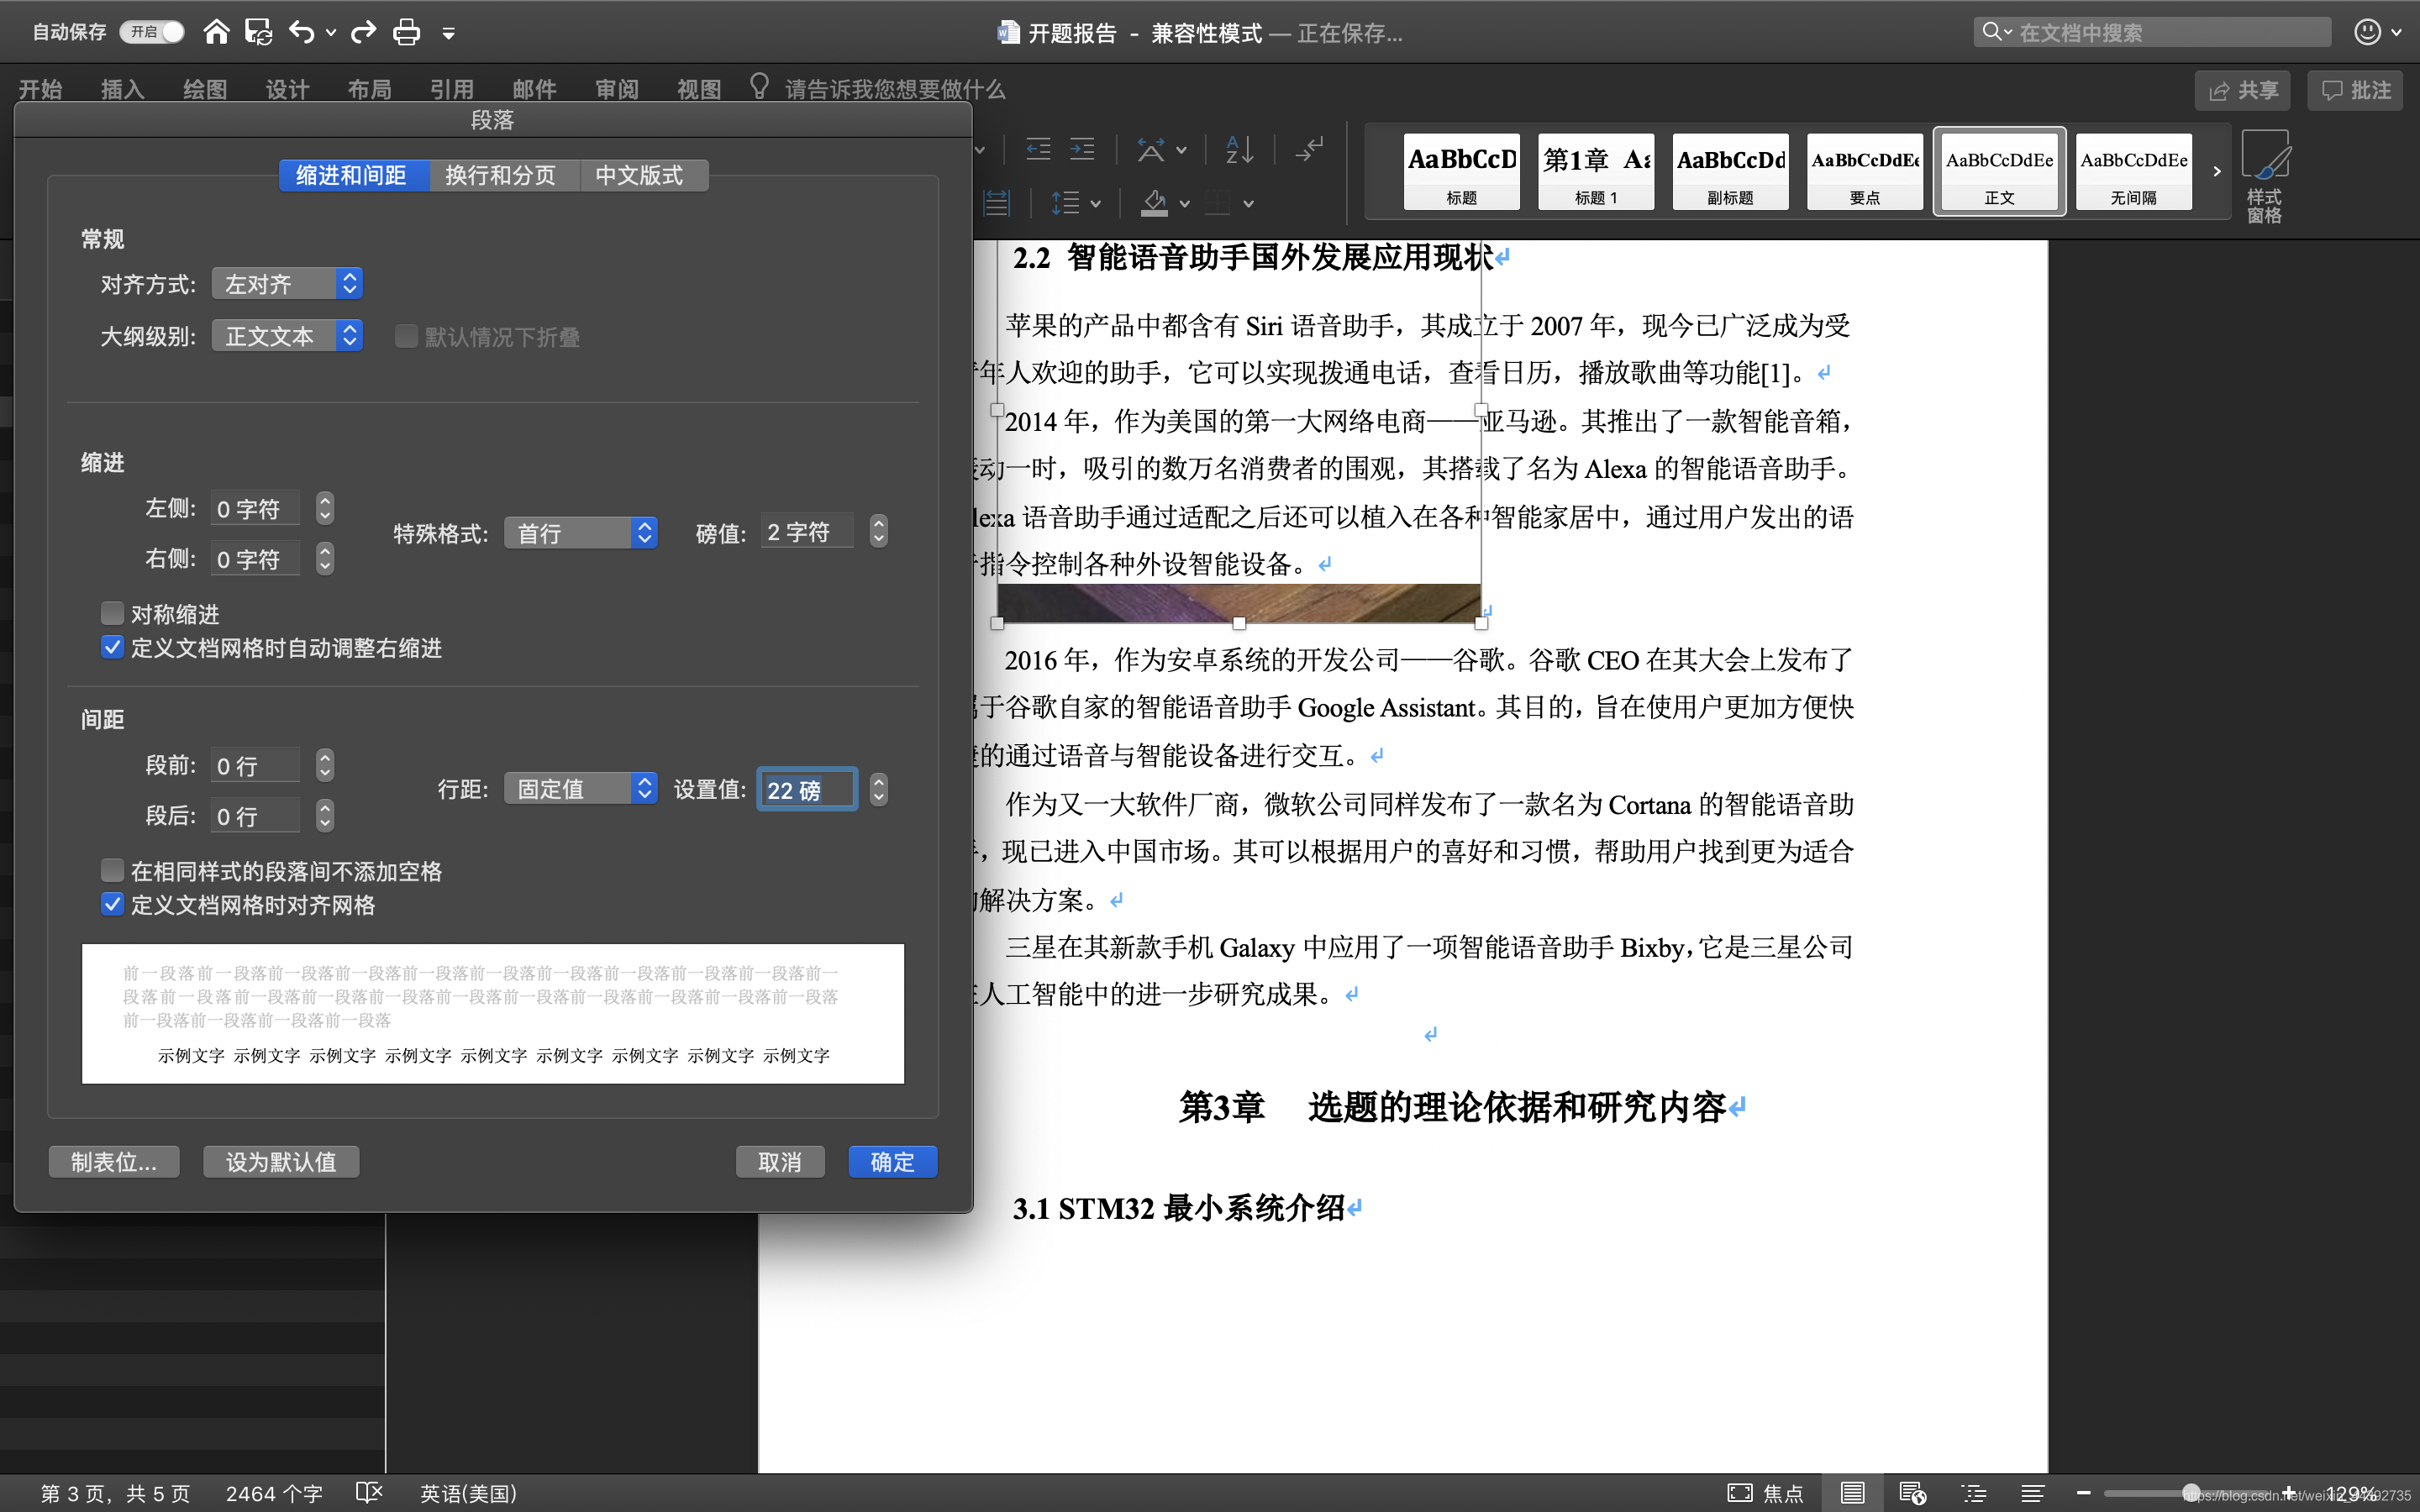The image size is (2420, 1512).
Task: Click the Print icon
Action: [x=406, y=32]
